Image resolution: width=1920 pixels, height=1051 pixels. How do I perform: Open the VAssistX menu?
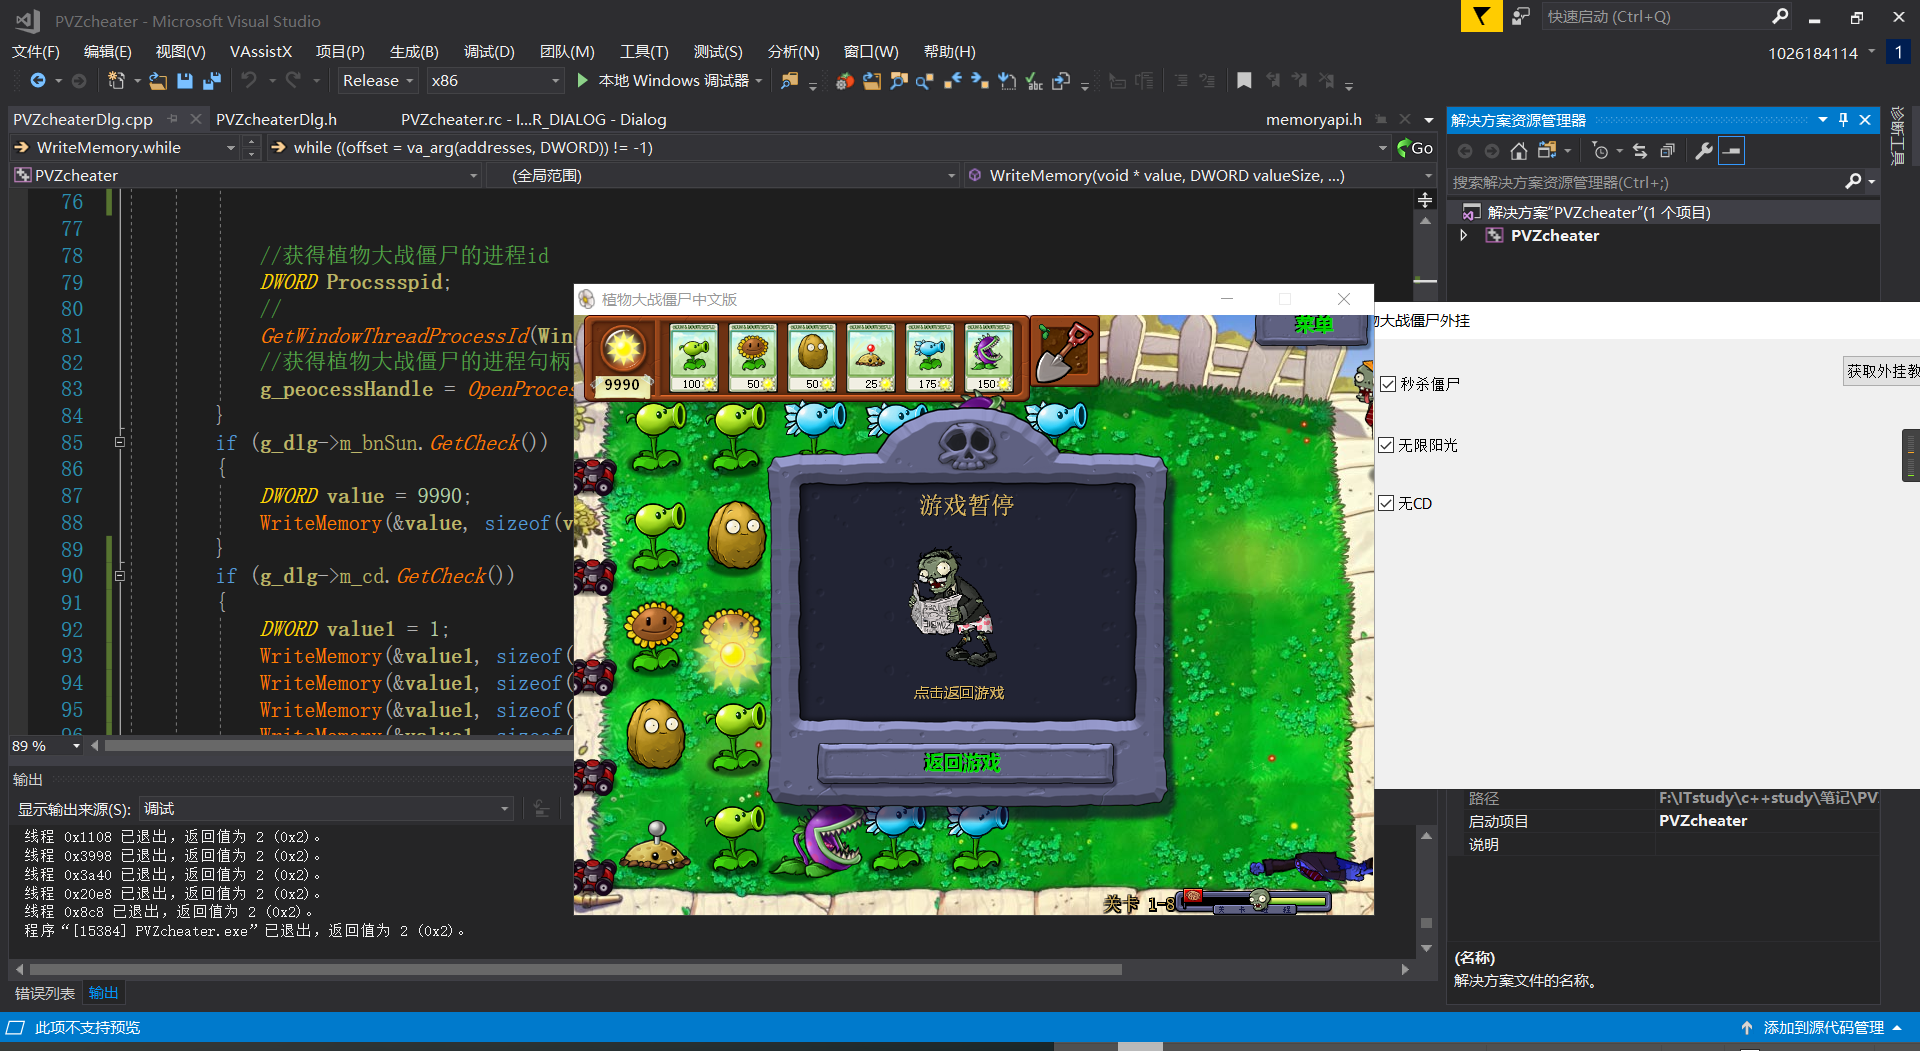[261, 51]
